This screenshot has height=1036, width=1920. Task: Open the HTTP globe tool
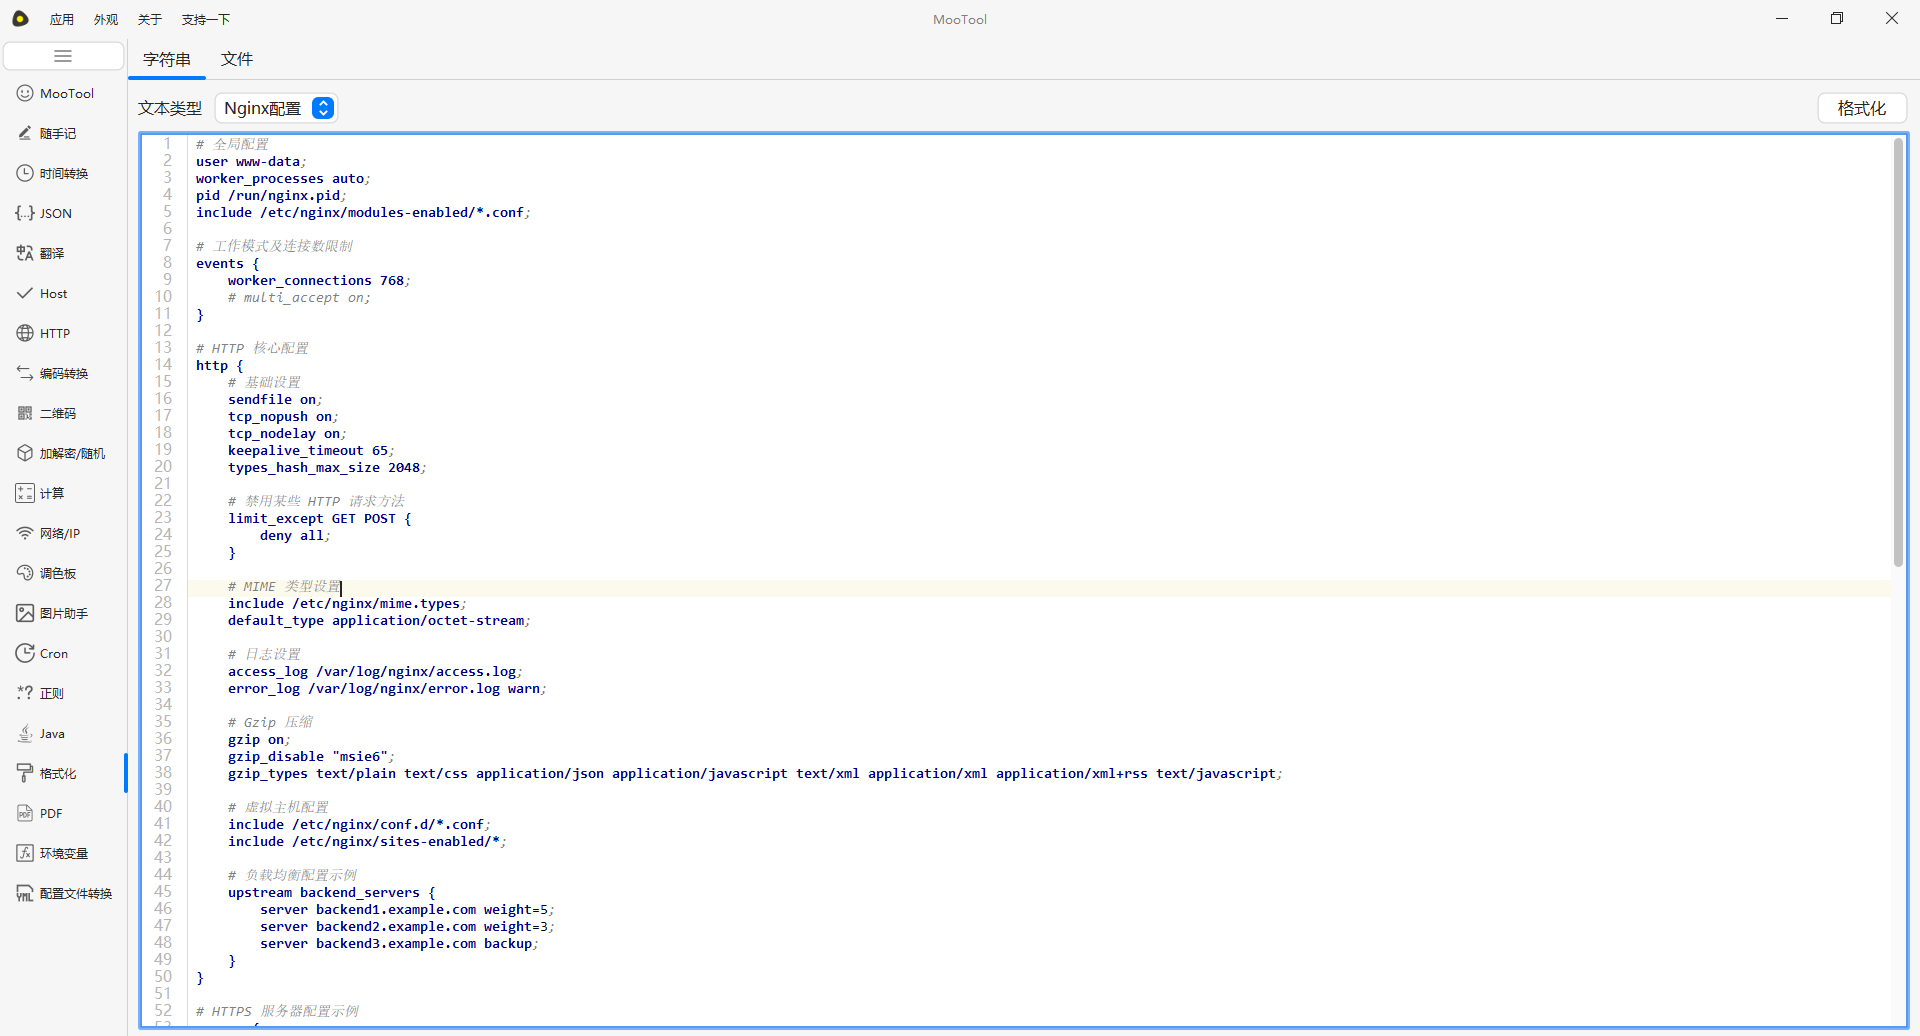54,334
